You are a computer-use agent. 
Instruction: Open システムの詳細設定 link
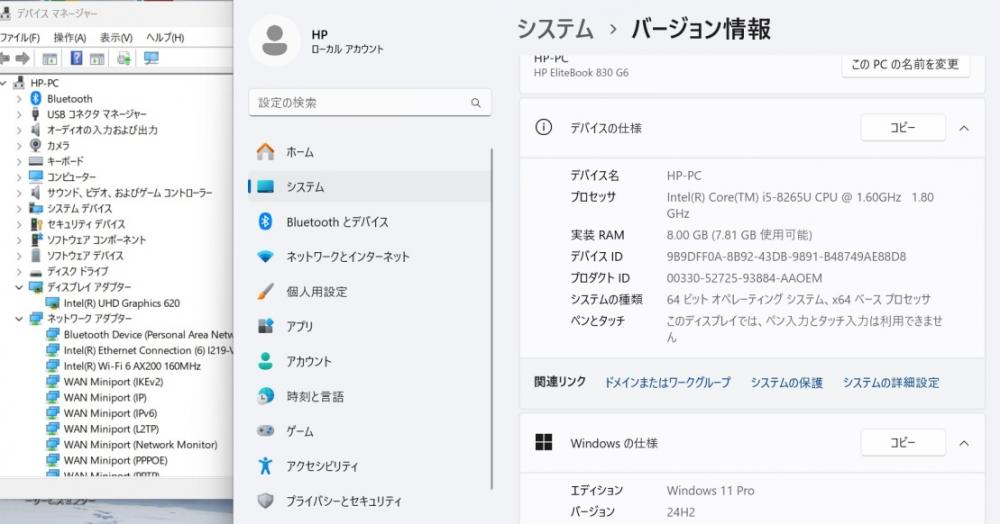[891, 382]
